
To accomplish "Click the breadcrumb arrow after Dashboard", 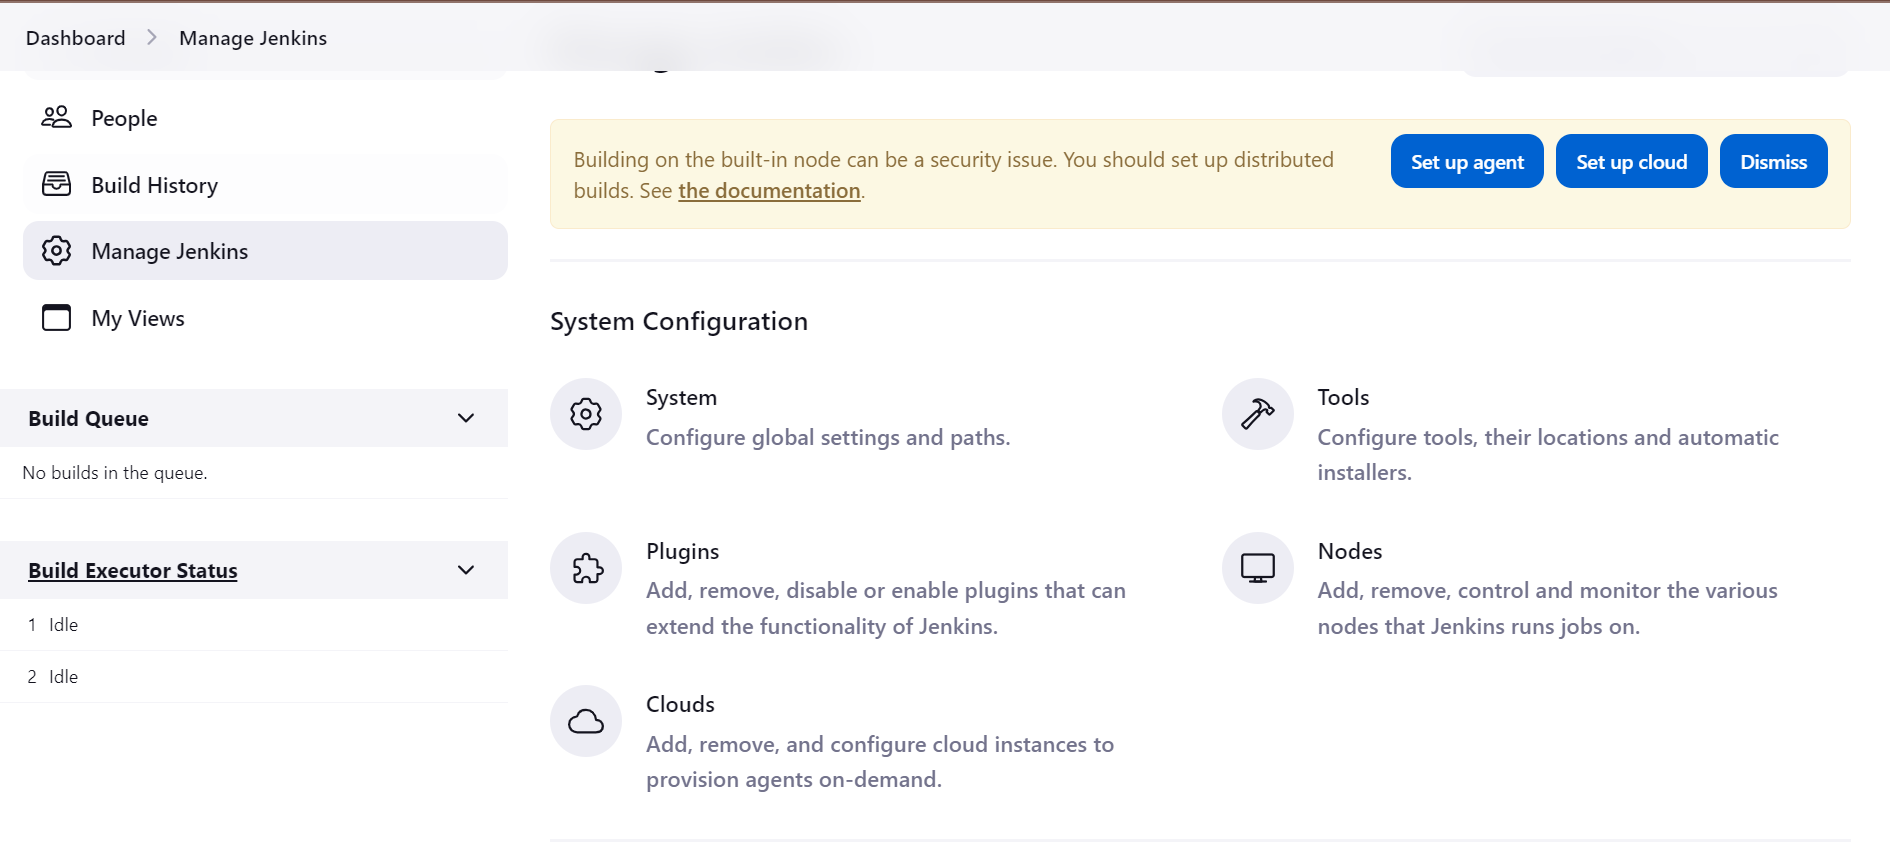I will (x=152, y=37).
